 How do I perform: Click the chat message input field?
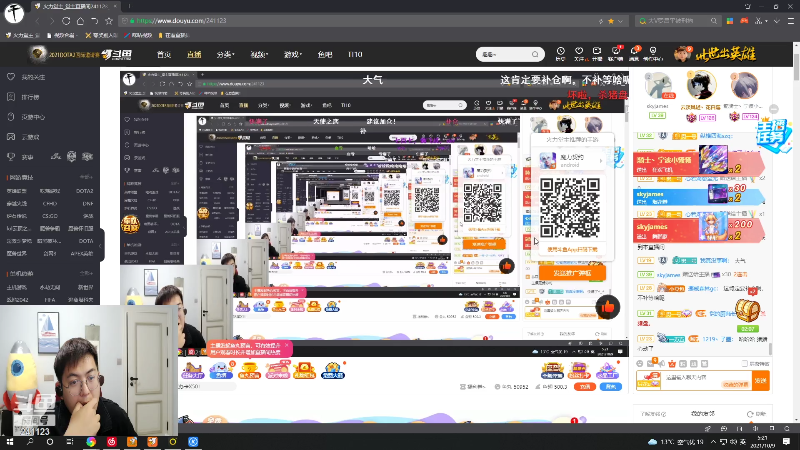pyautogui.click(x=707, y=381)
